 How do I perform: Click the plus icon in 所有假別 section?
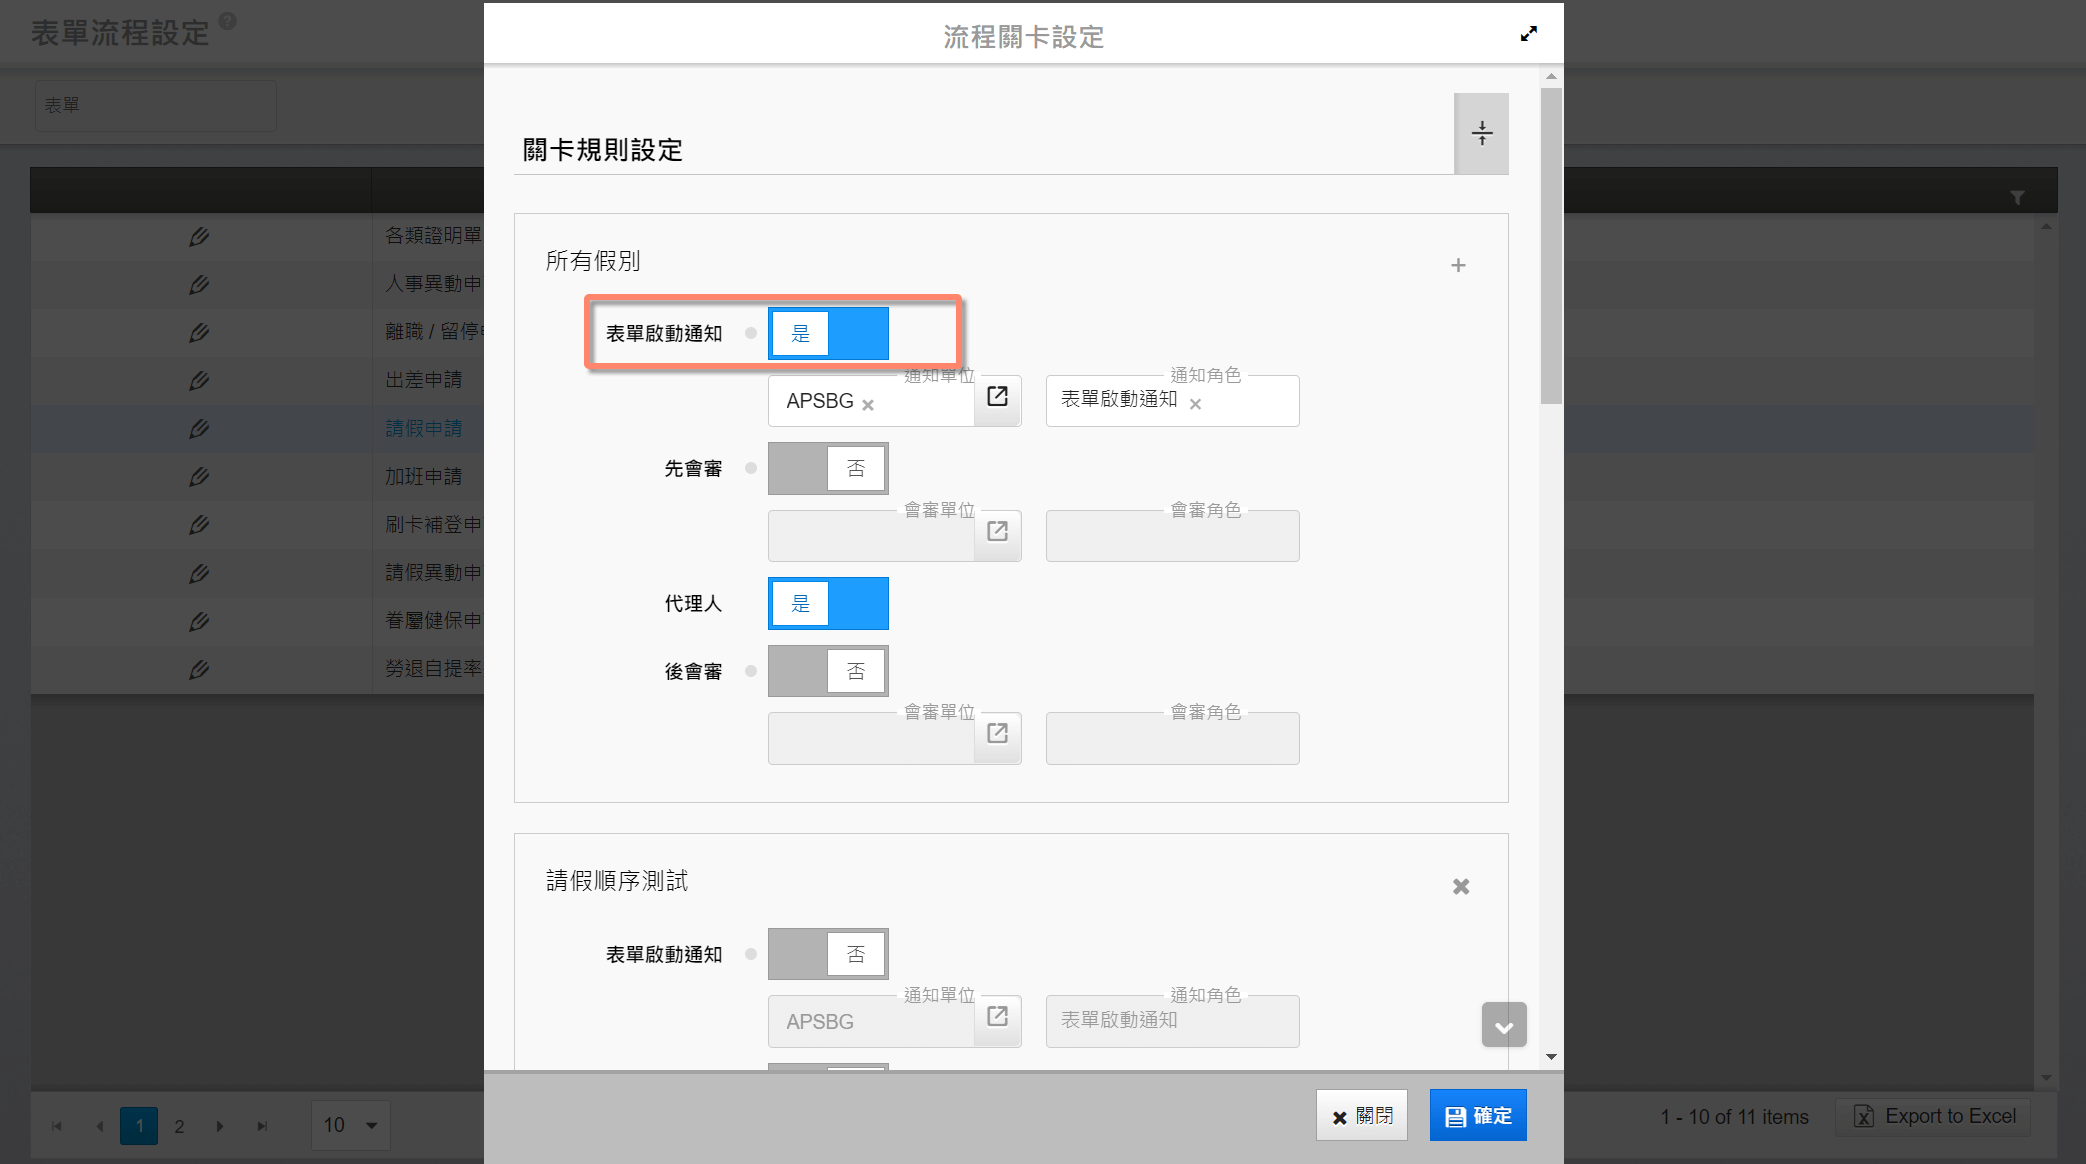1458,265
